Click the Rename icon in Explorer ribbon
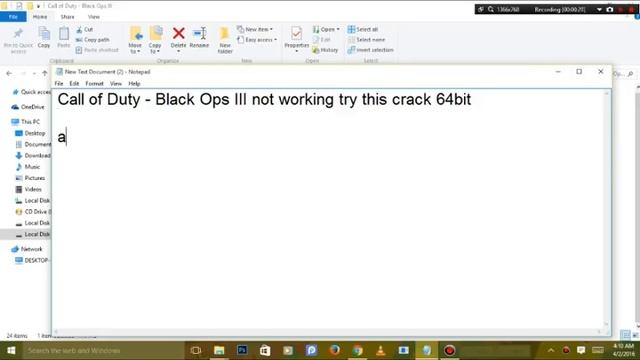Screen dimensions: 640x360 [199, 38]
